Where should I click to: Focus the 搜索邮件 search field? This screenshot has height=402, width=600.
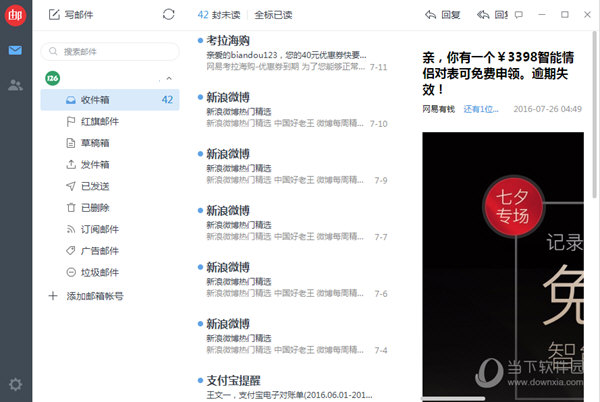(x=110, y=51)
